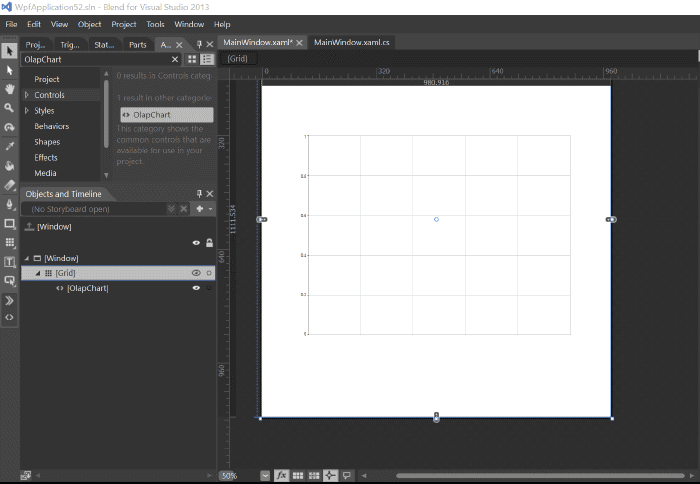Select the Selection arrow tool

pos(9,51)
